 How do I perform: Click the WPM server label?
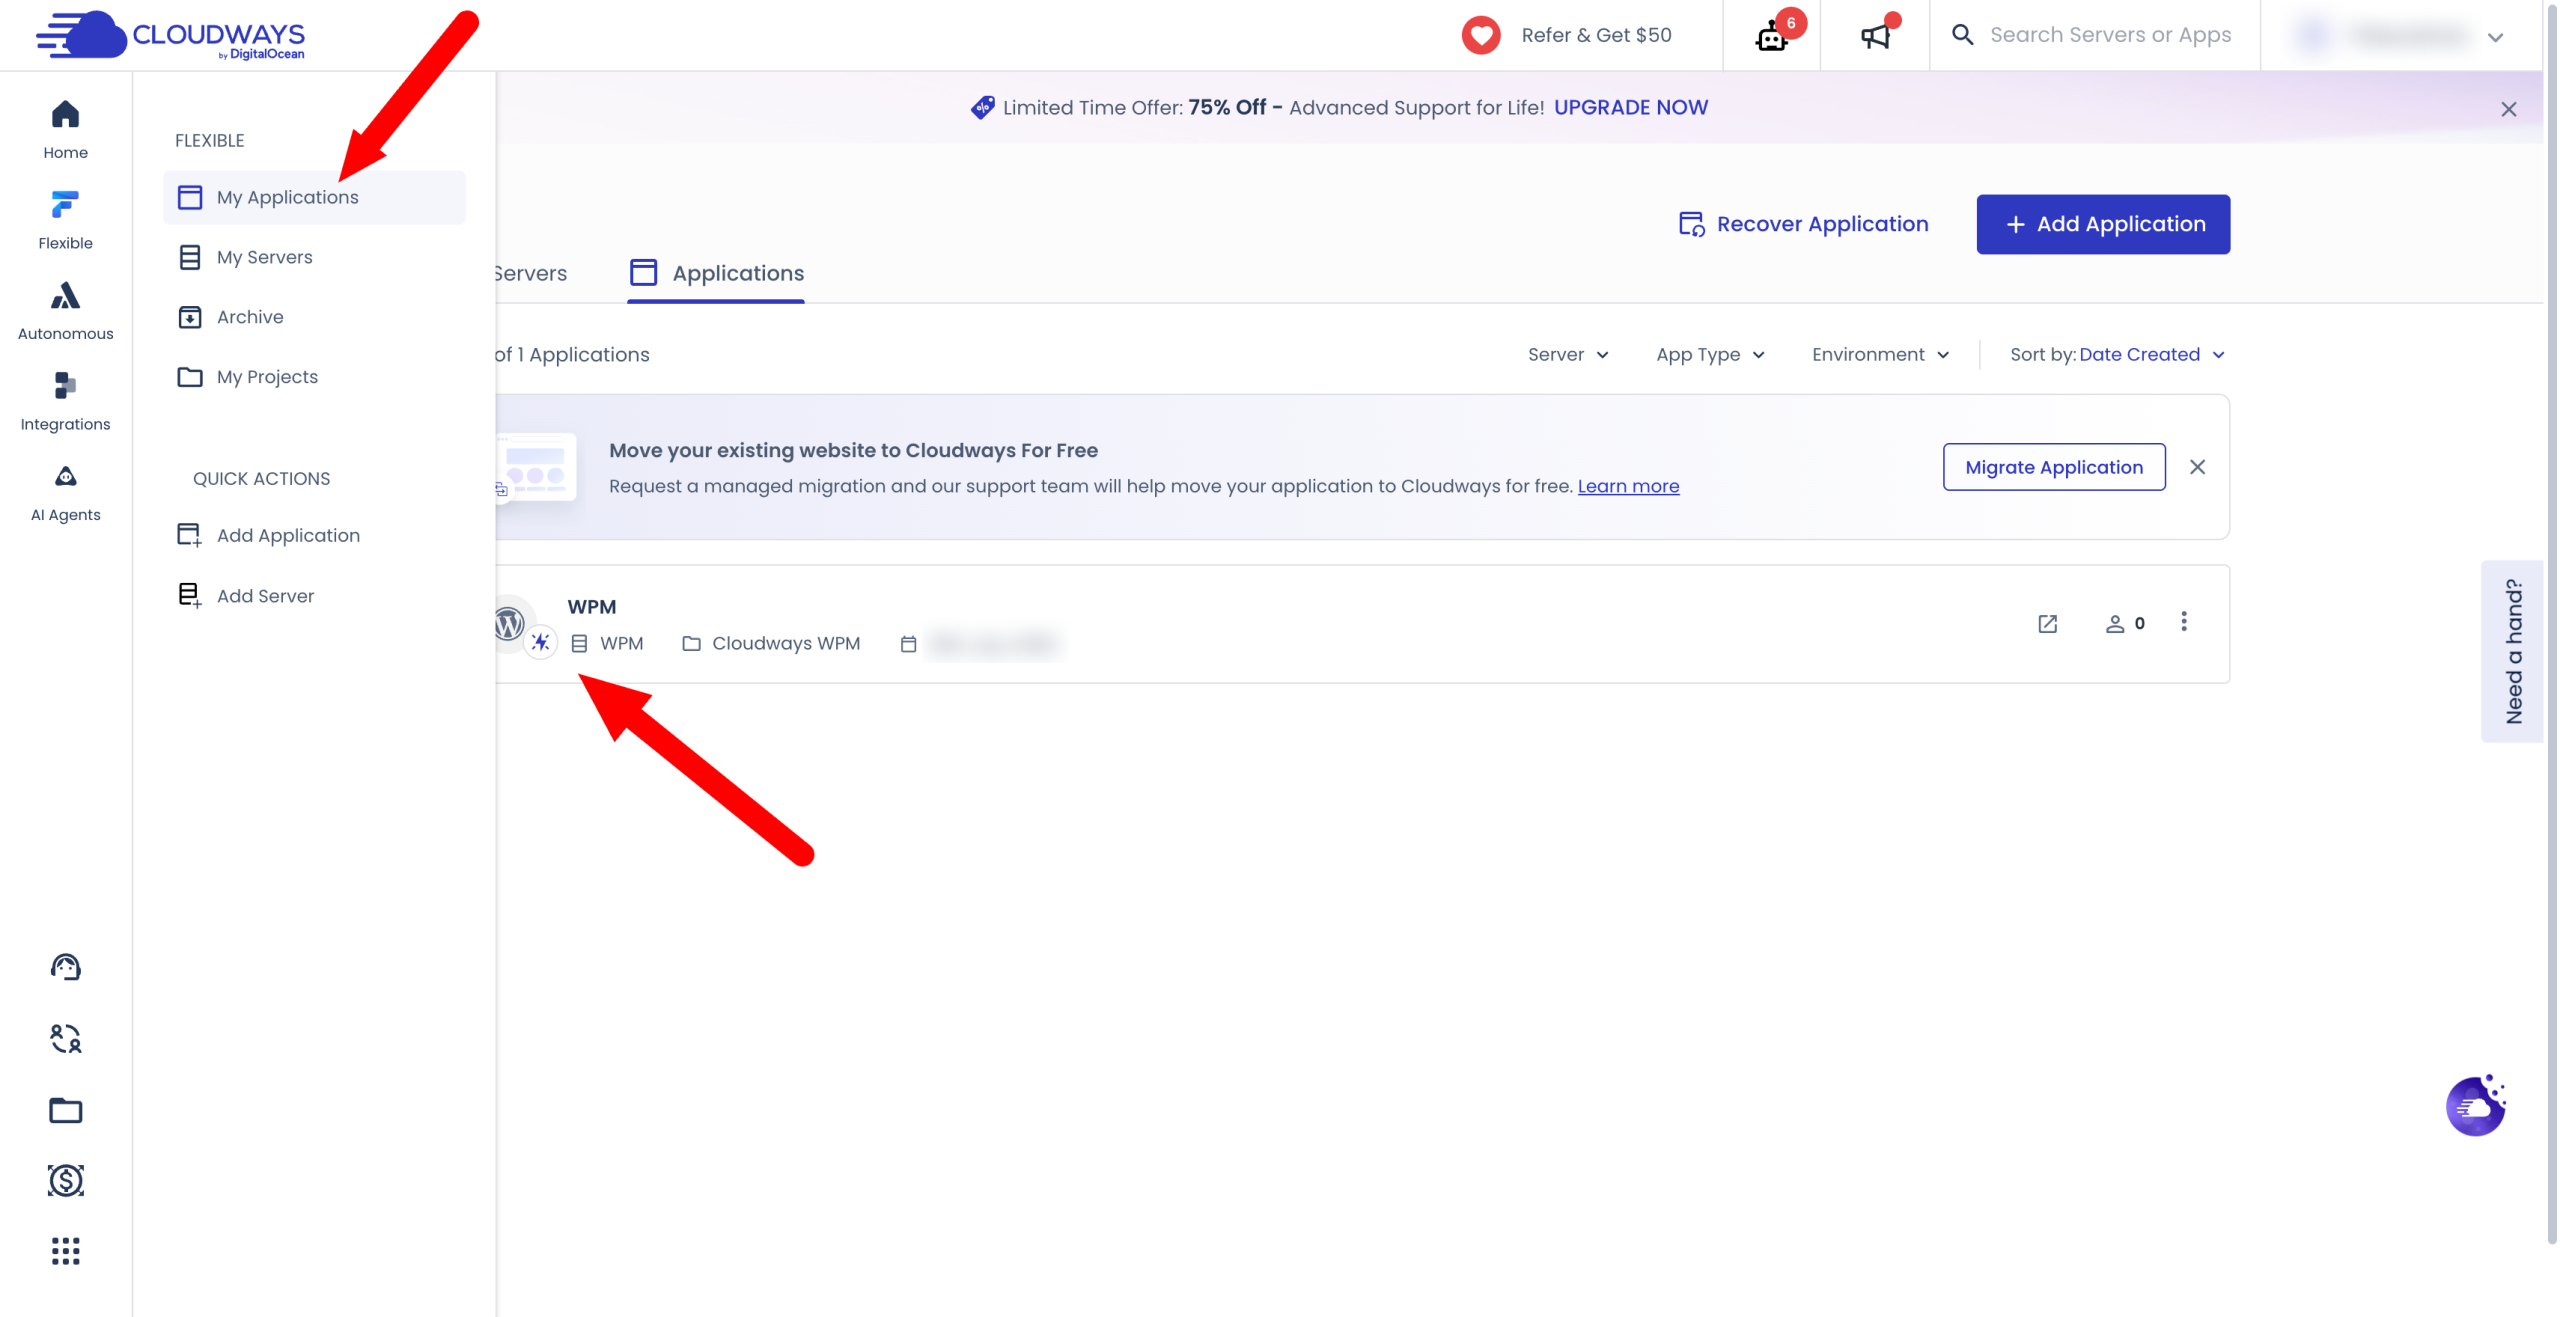pos(621,643)
